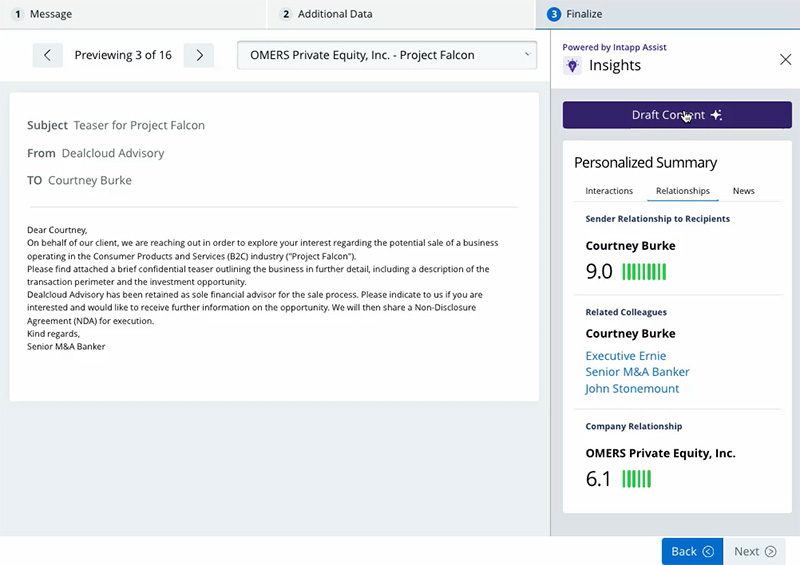This screenshot has width=800, height=565.
Task: Open the OMERS Private Equity recipient dropdown
Action: pos(387,55)
